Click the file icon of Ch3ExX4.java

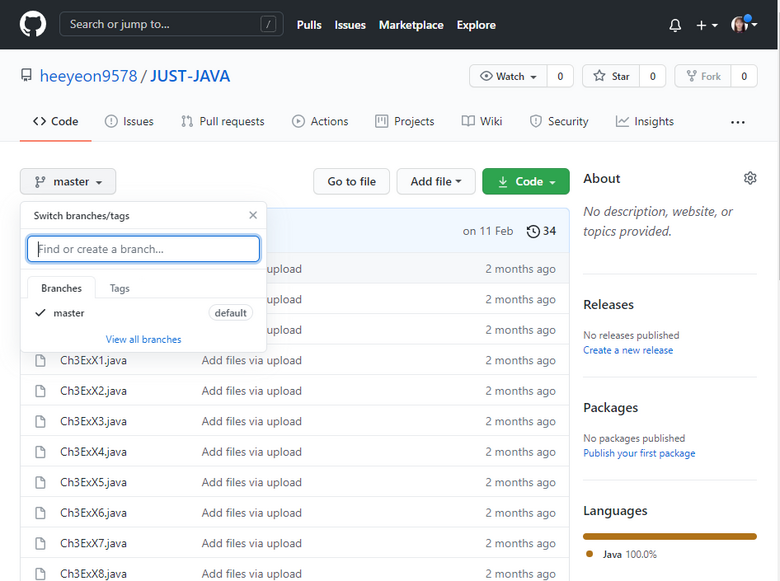click(40, 452)
